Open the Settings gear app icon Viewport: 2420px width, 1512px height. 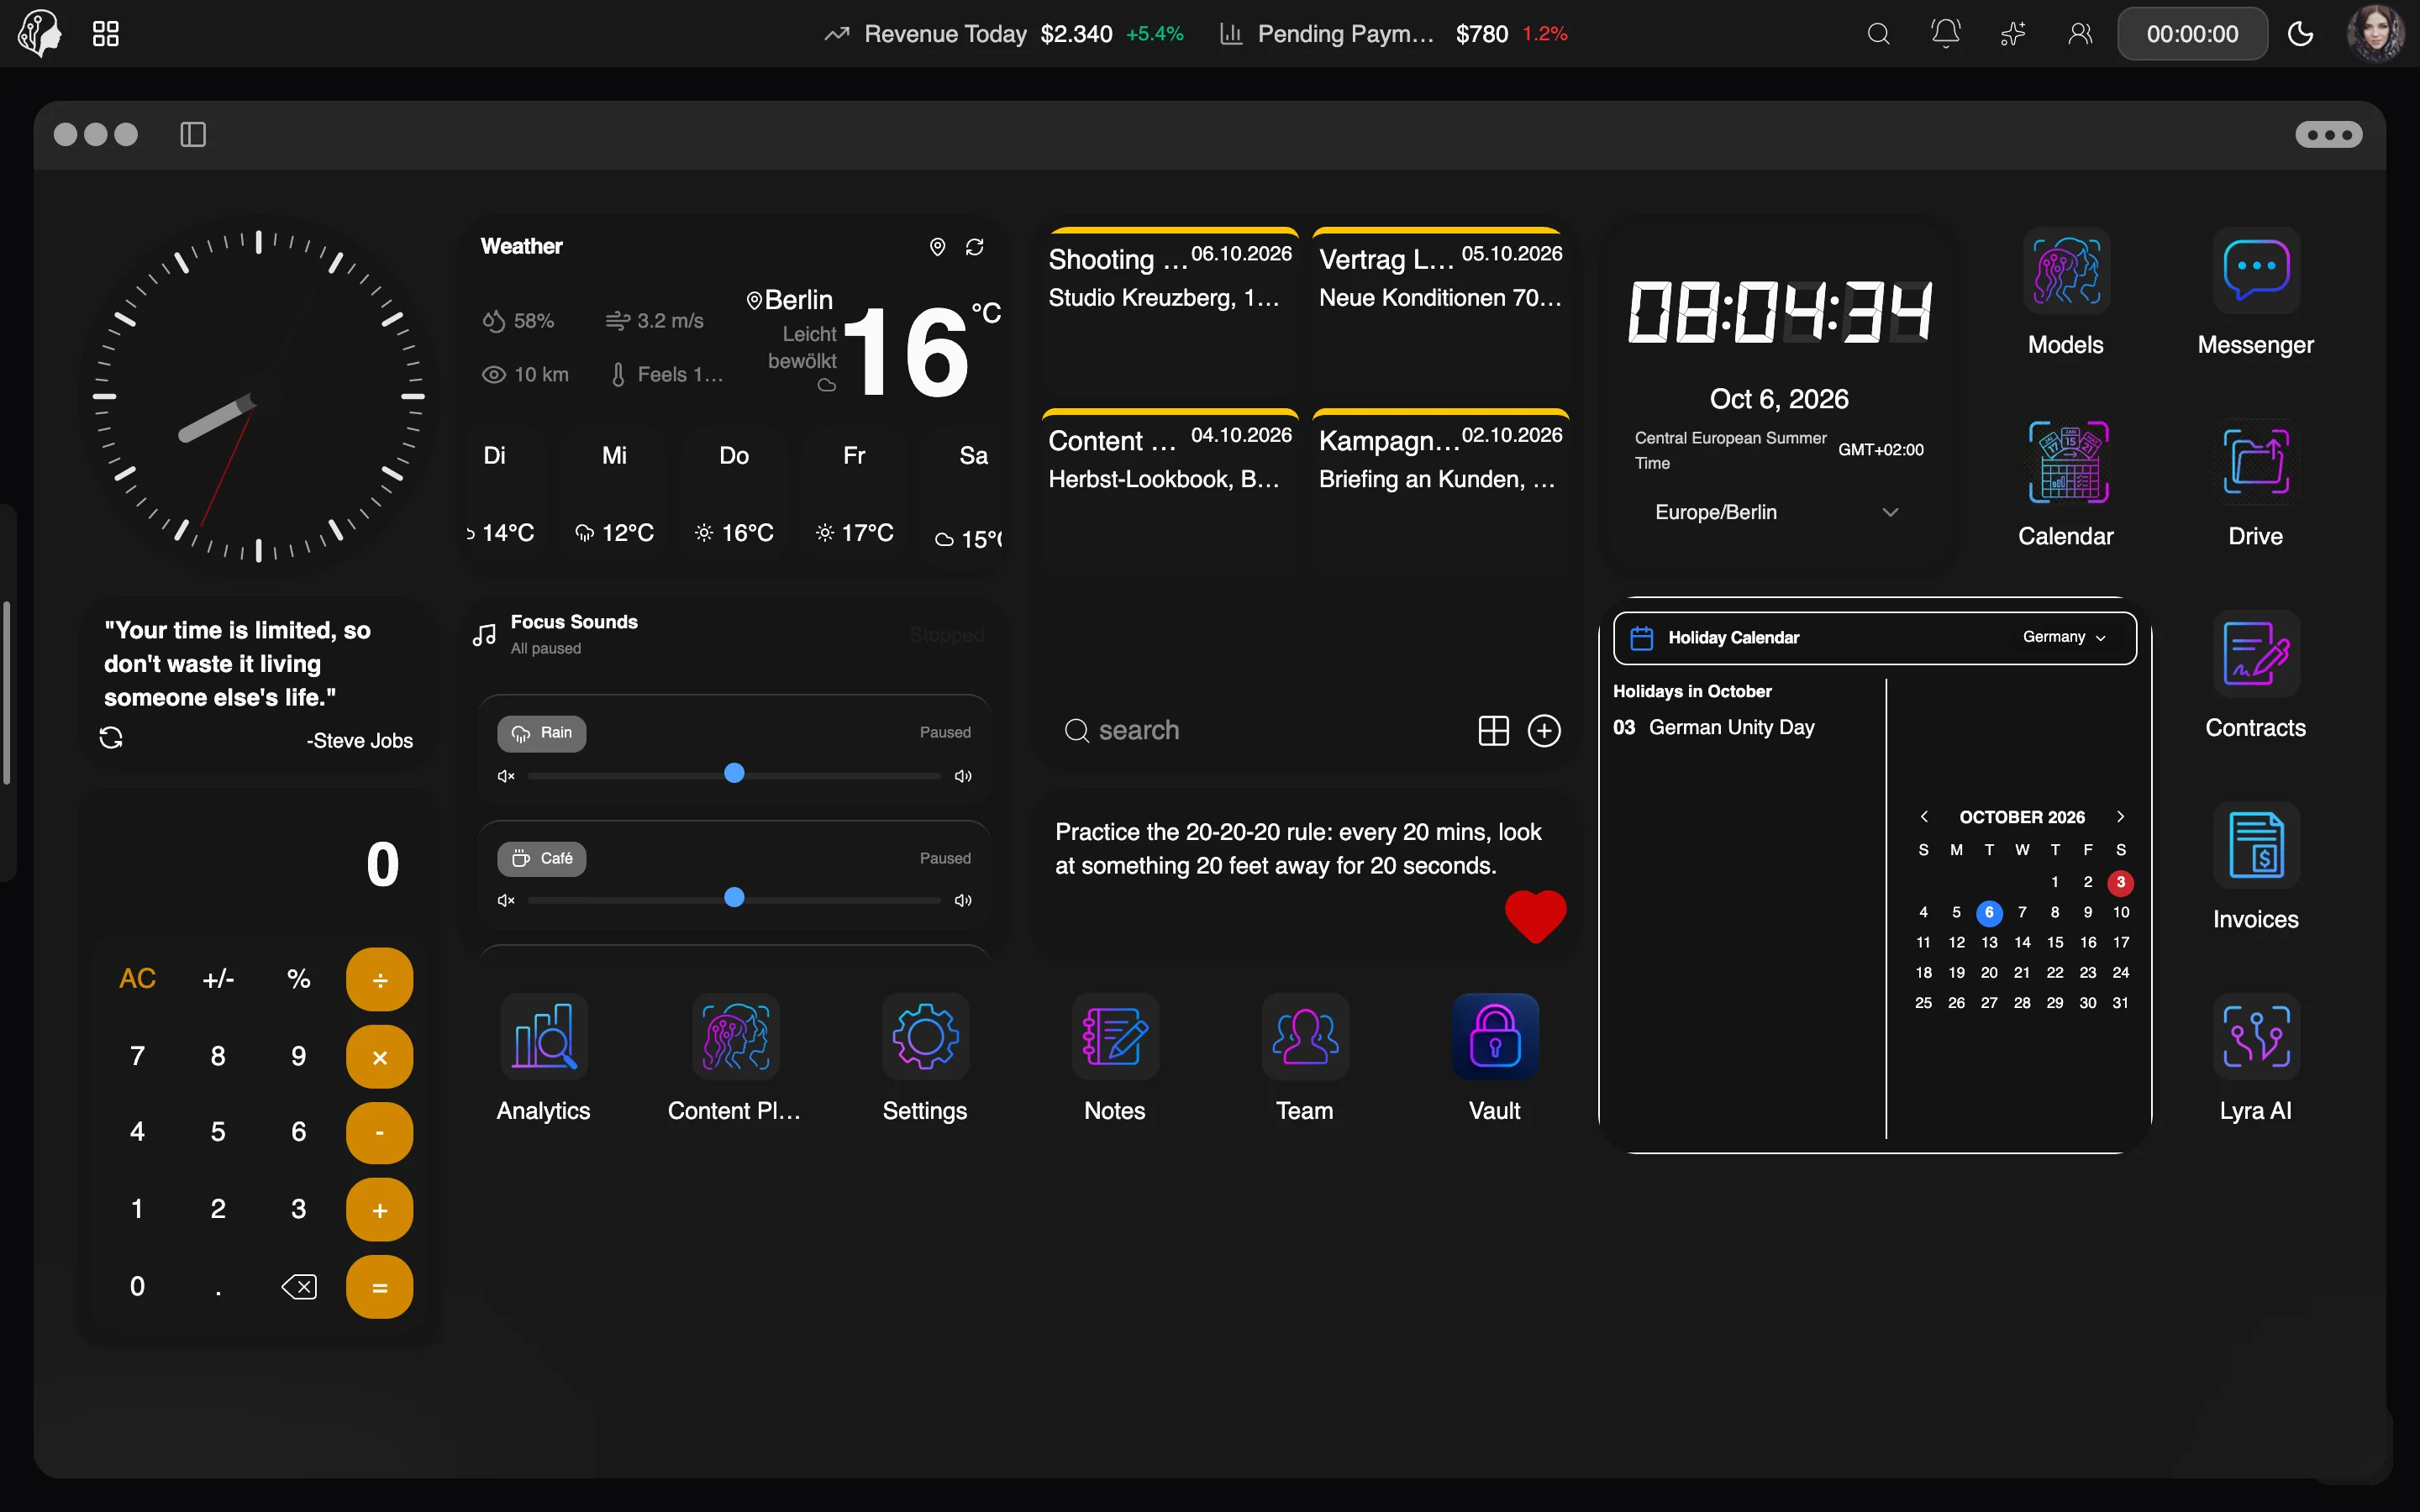coord(925,1036)
